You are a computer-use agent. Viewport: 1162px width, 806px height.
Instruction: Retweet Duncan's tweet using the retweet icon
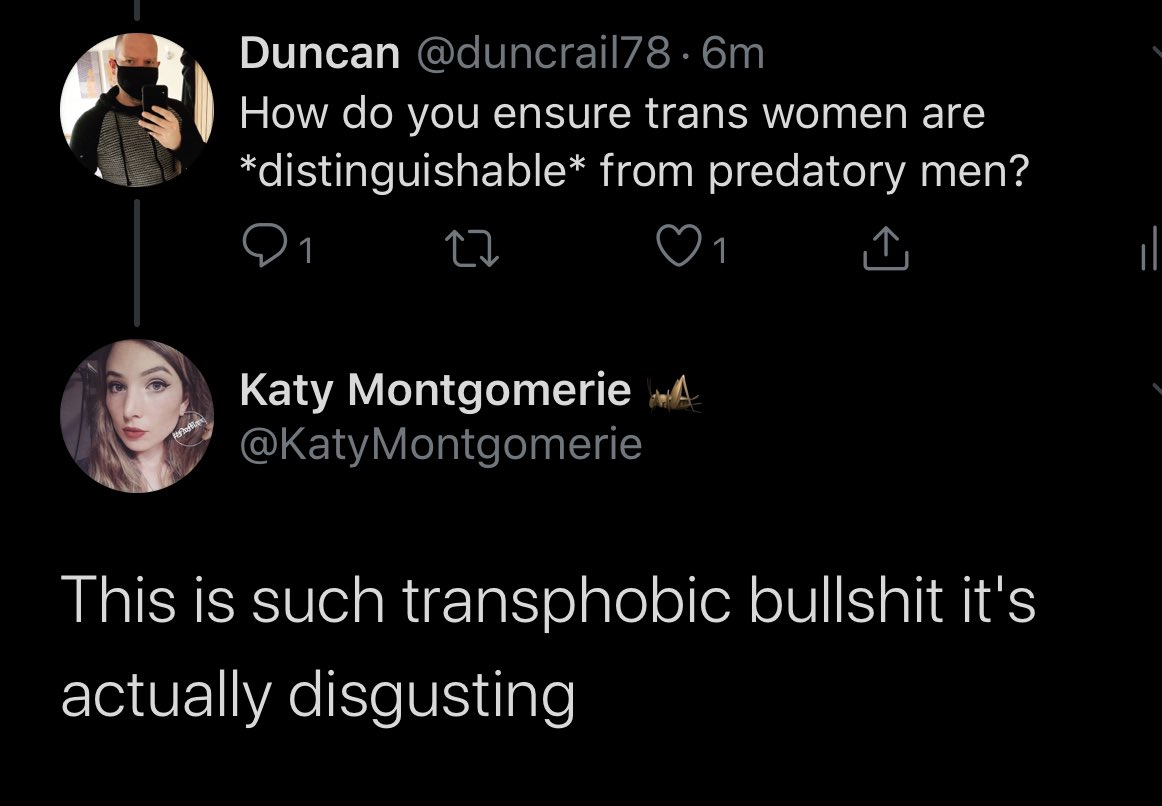(471, 248)
